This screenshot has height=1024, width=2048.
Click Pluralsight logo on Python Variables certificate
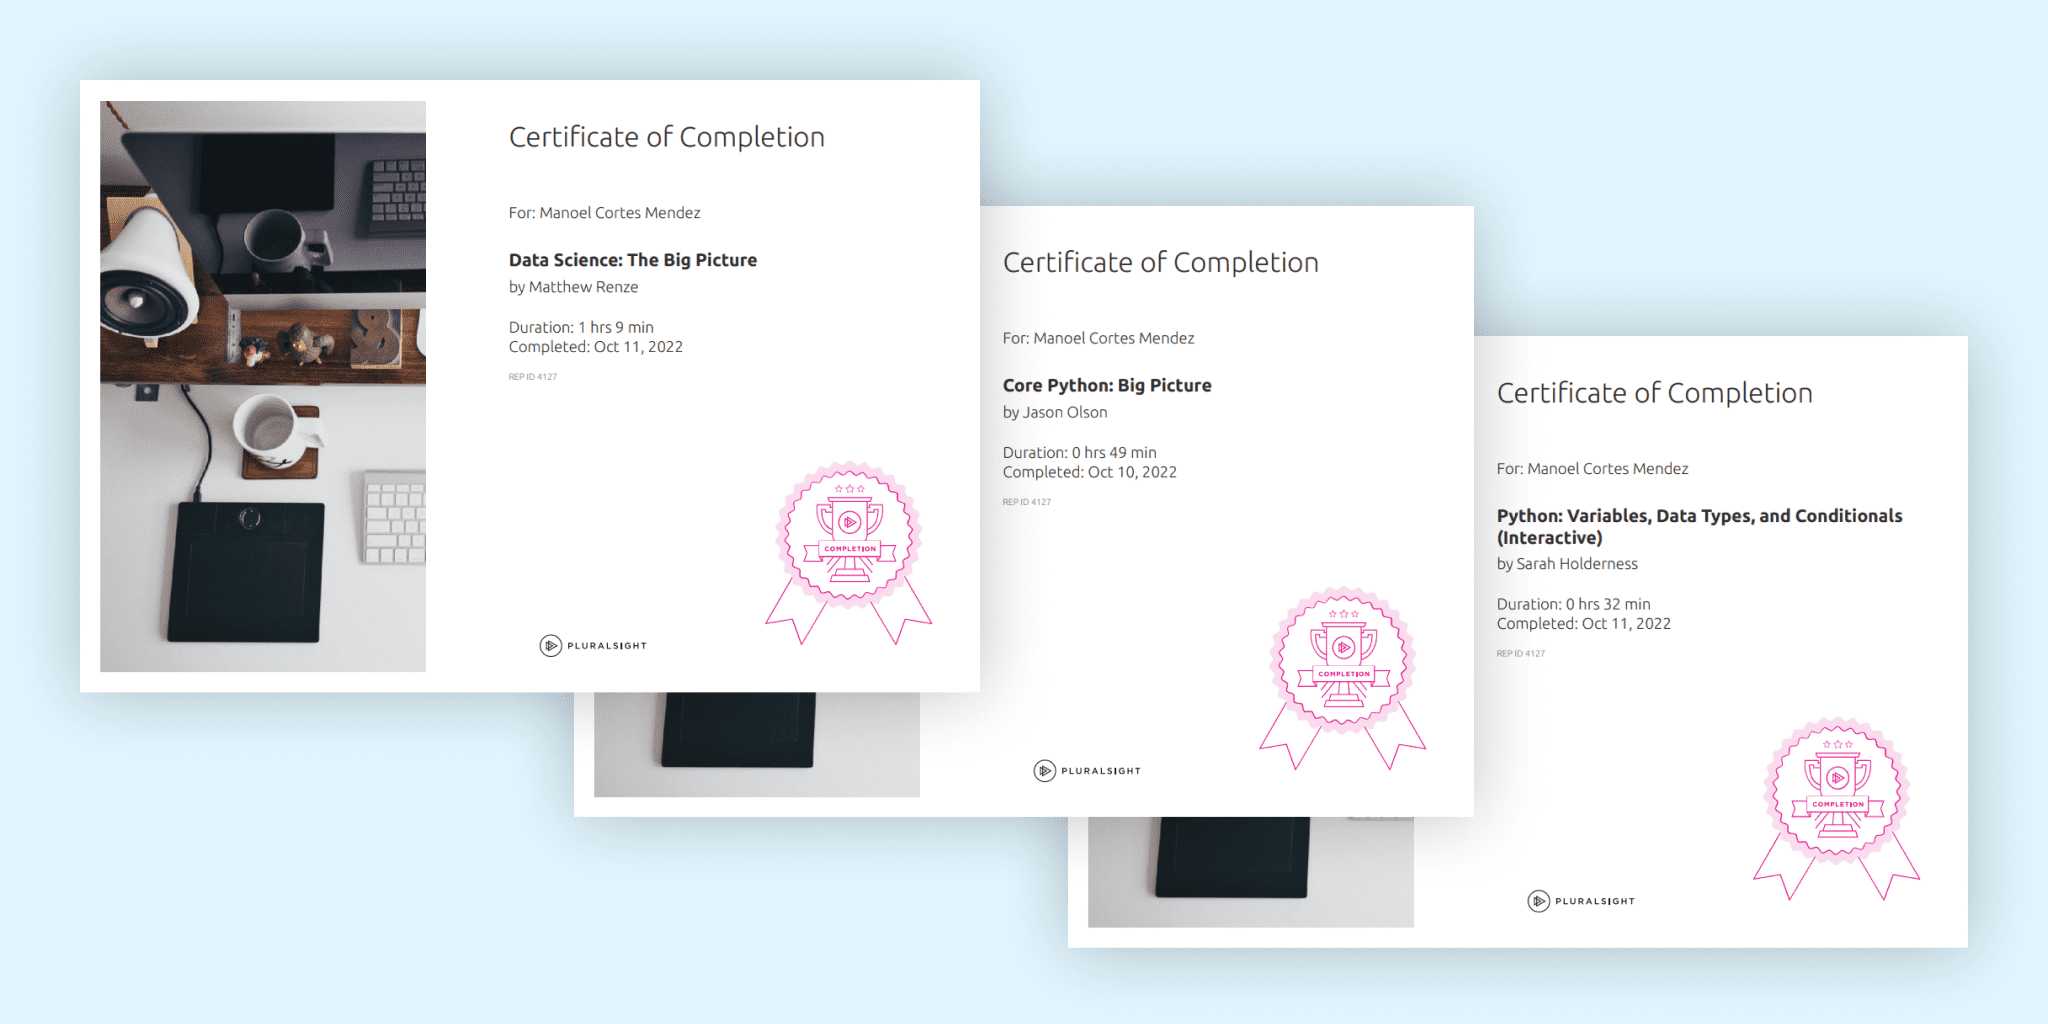1581,901
